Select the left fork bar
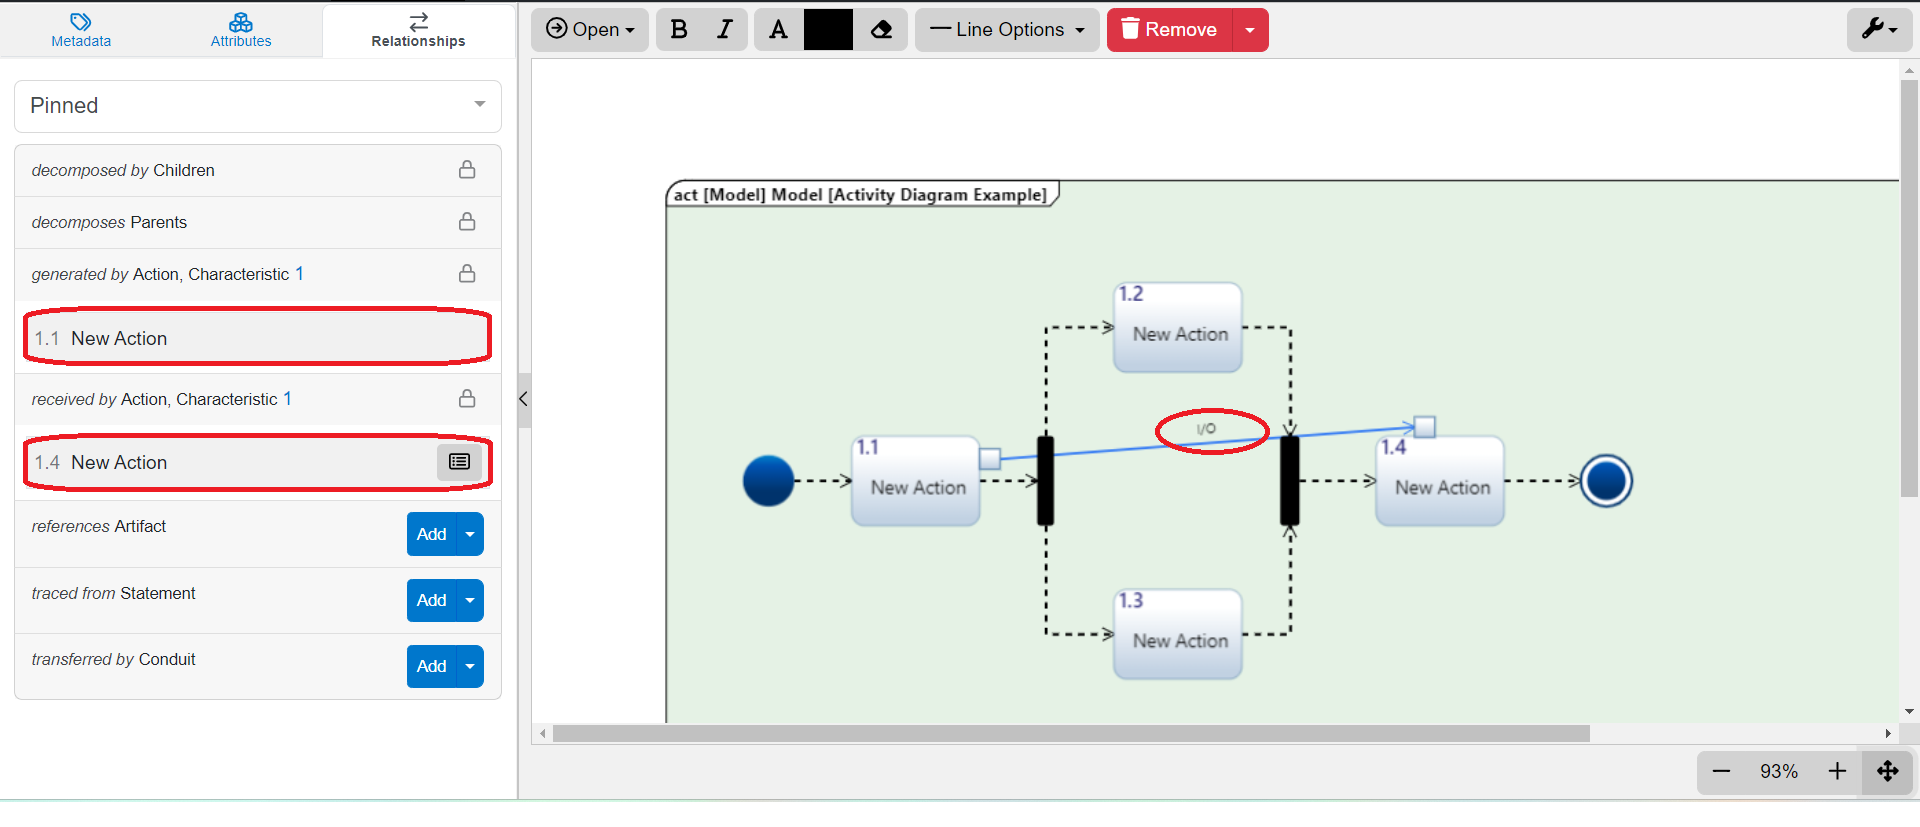This screenshot has width=1920, height=827. point(1045,481)
